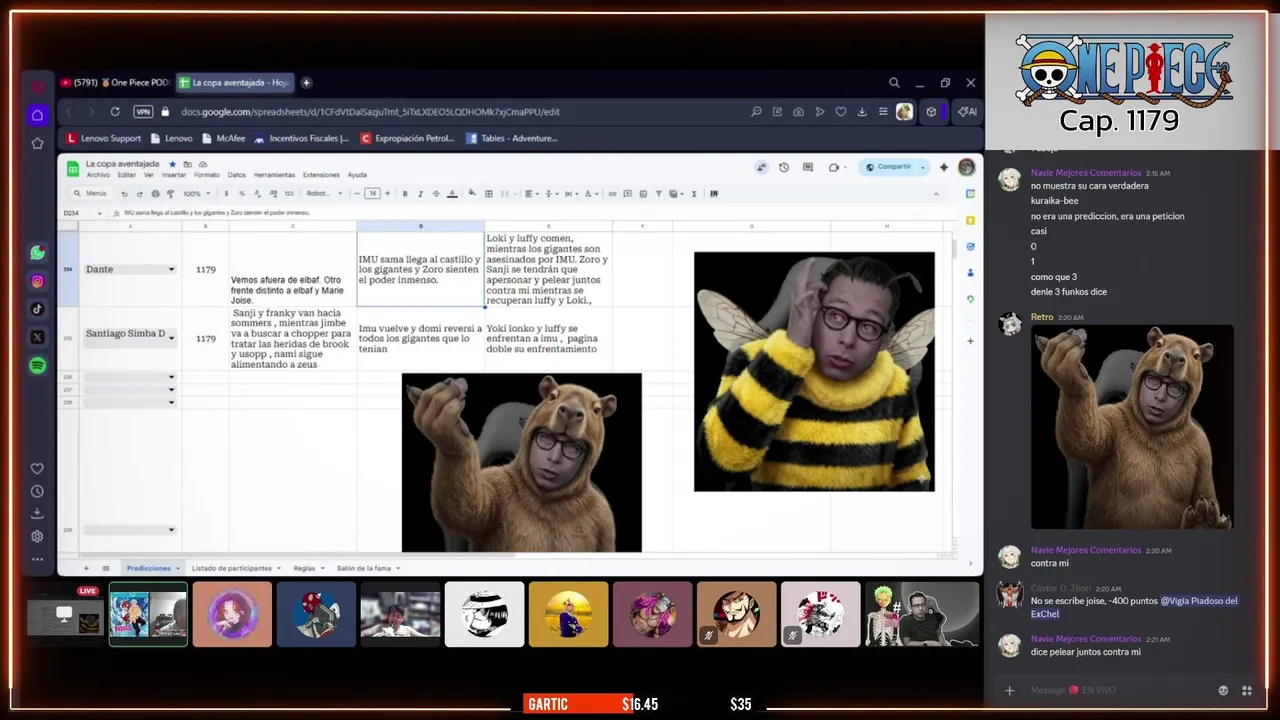Toggle bold formatting in Sheets toolbar

pyautogui.click(x=404, y=194)
